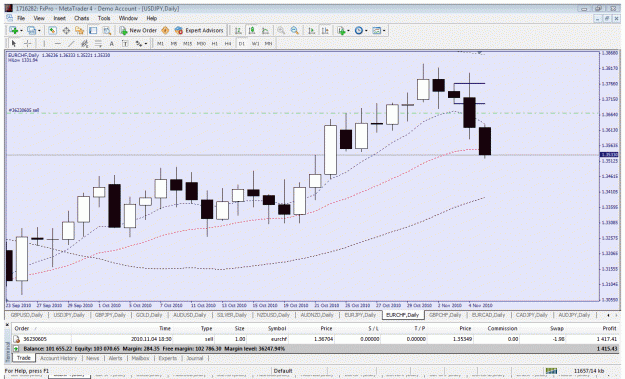Zoom in on the chart

point(281,31)
